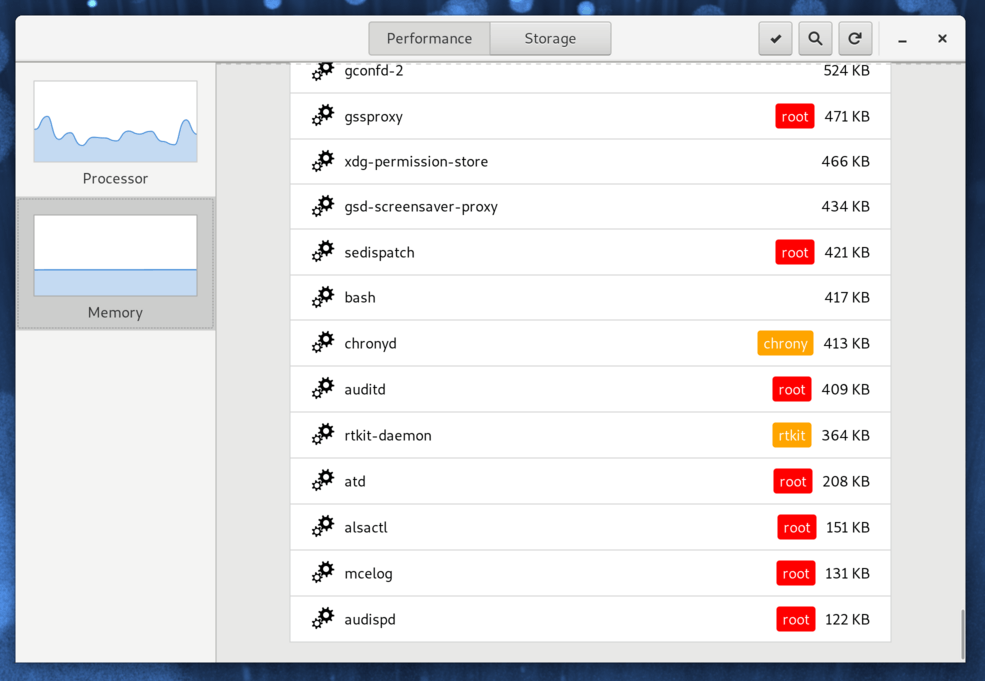Click the gear icon for gconfd-2
The height and width of the screenshot is (681, 985).
tap(323, 71)
